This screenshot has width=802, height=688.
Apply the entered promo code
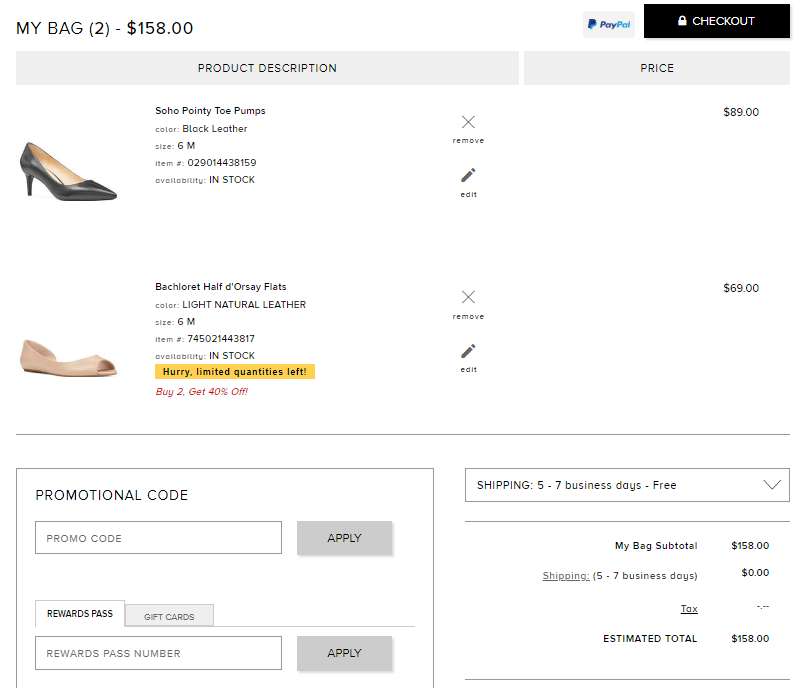(x=344, y=538)
